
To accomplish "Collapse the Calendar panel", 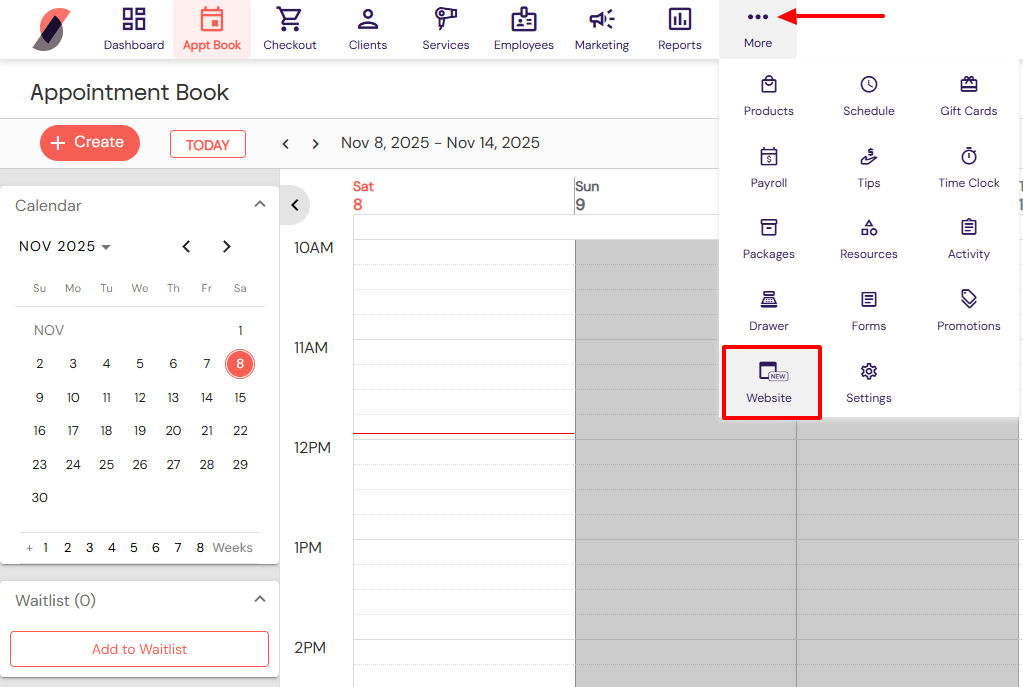I will (260, 204).
